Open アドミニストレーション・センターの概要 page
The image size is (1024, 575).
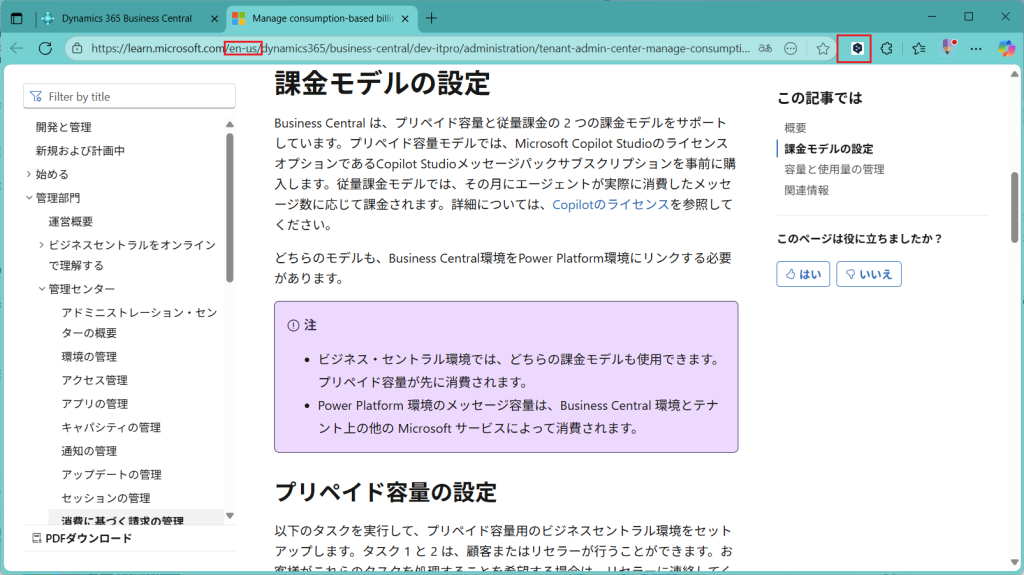pyautogui.click(x=139, y=323)
